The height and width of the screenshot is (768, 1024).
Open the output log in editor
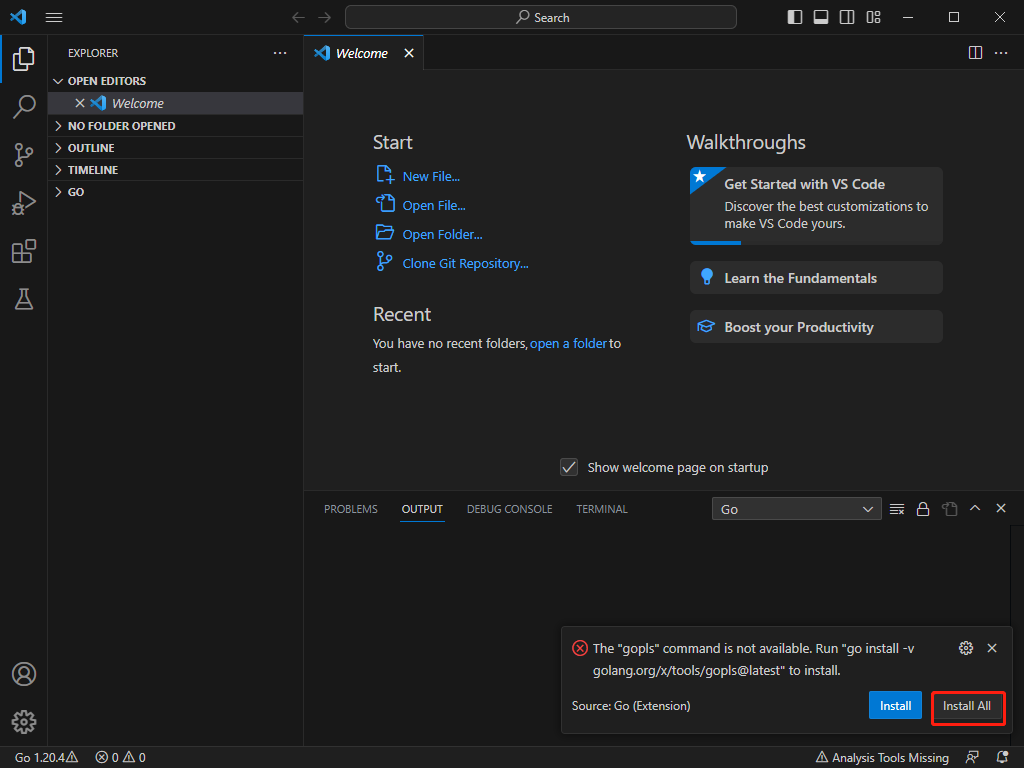(x=950, y=509)
